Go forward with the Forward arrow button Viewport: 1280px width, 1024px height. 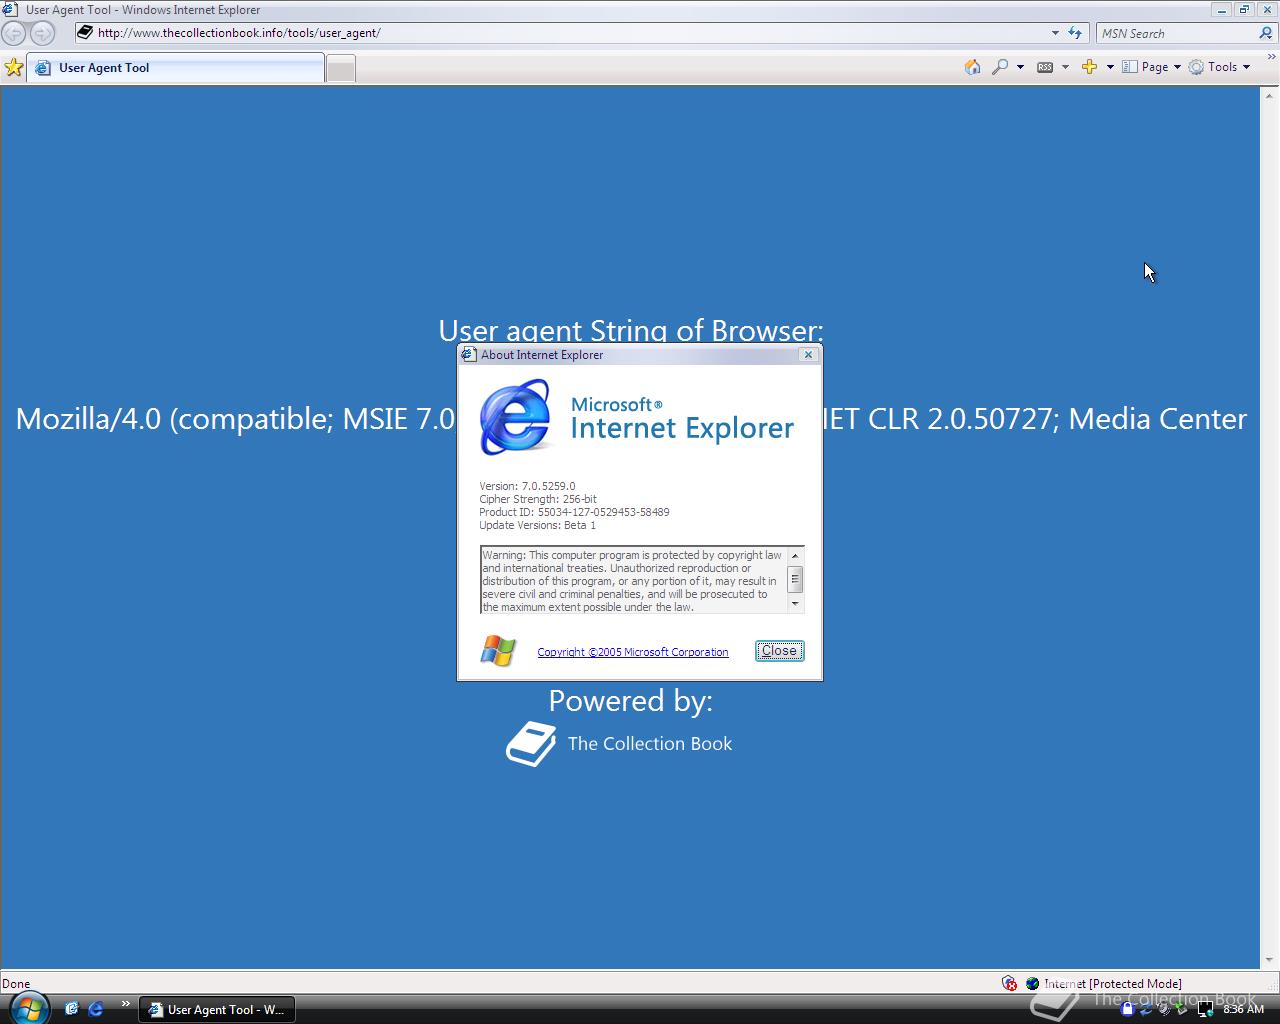(x=41, y=33)
